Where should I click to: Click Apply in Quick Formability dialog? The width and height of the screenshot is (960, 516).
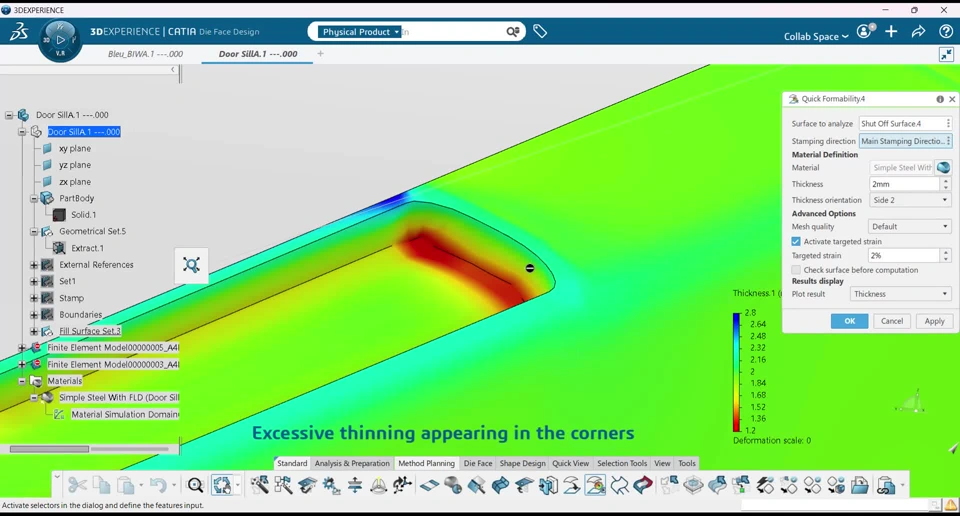click(x=934, y=321)
